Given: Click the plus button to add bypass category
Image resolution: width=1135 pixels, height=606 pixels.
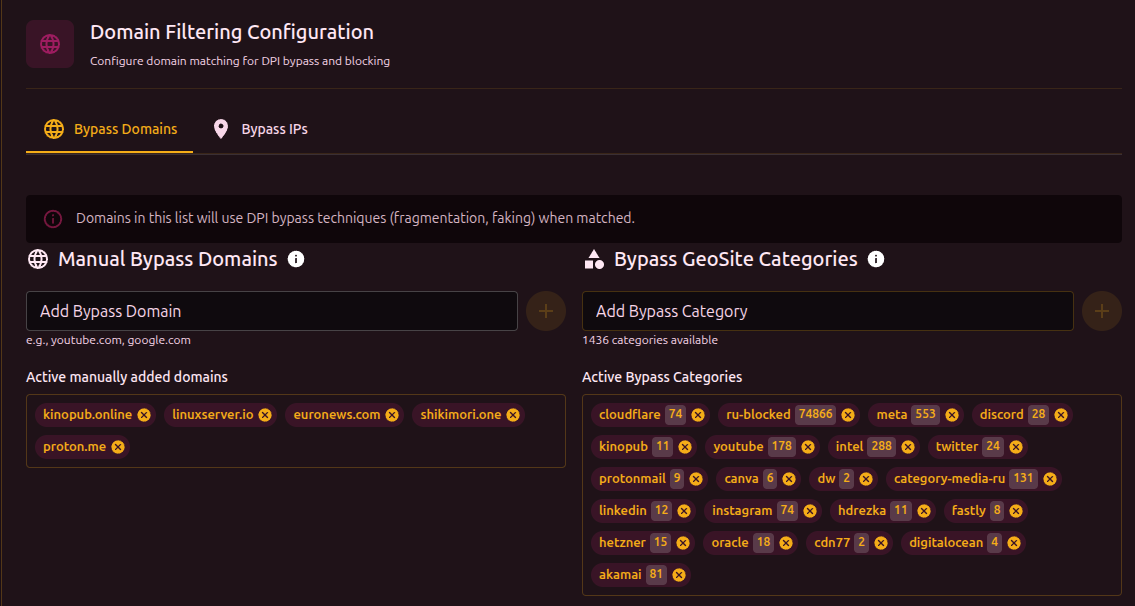Looking at the screenshot, I should click(1101, 311).
